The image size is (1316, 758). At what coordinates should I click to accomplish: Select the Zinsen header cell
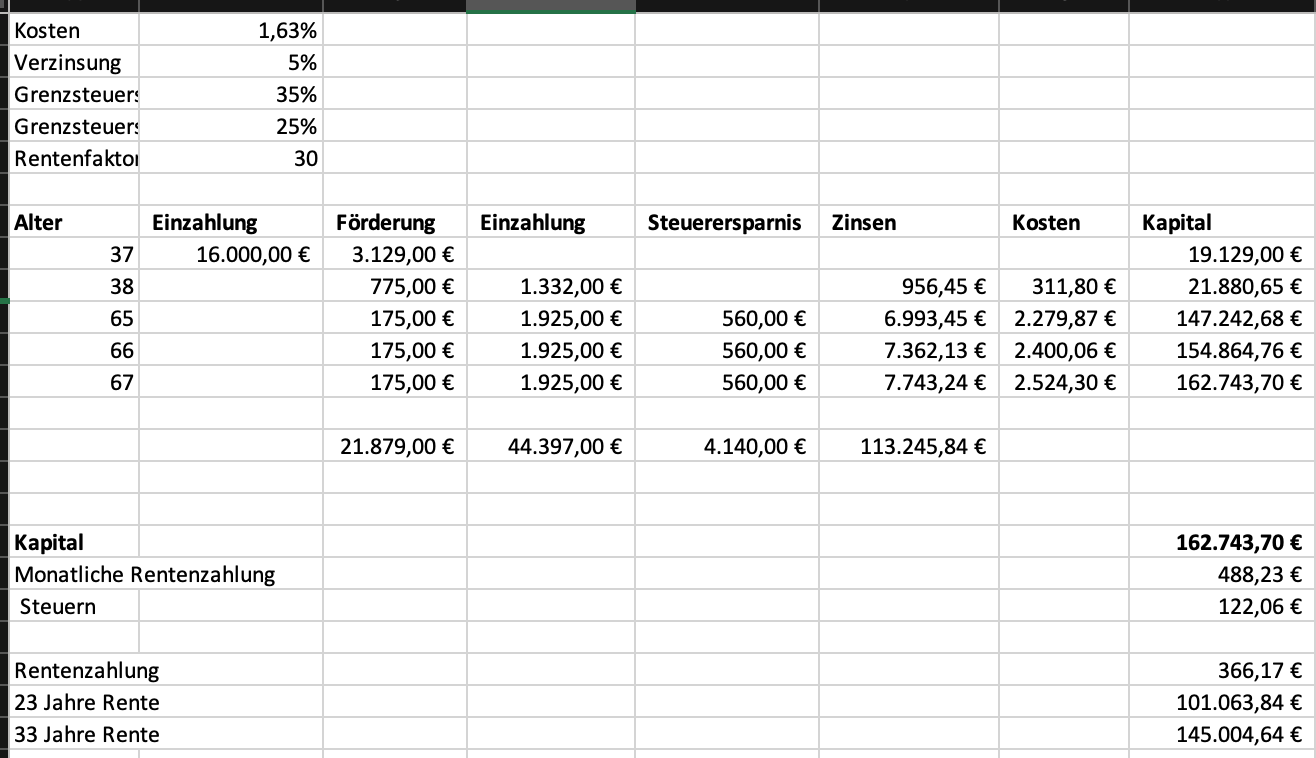click(909, 223)
